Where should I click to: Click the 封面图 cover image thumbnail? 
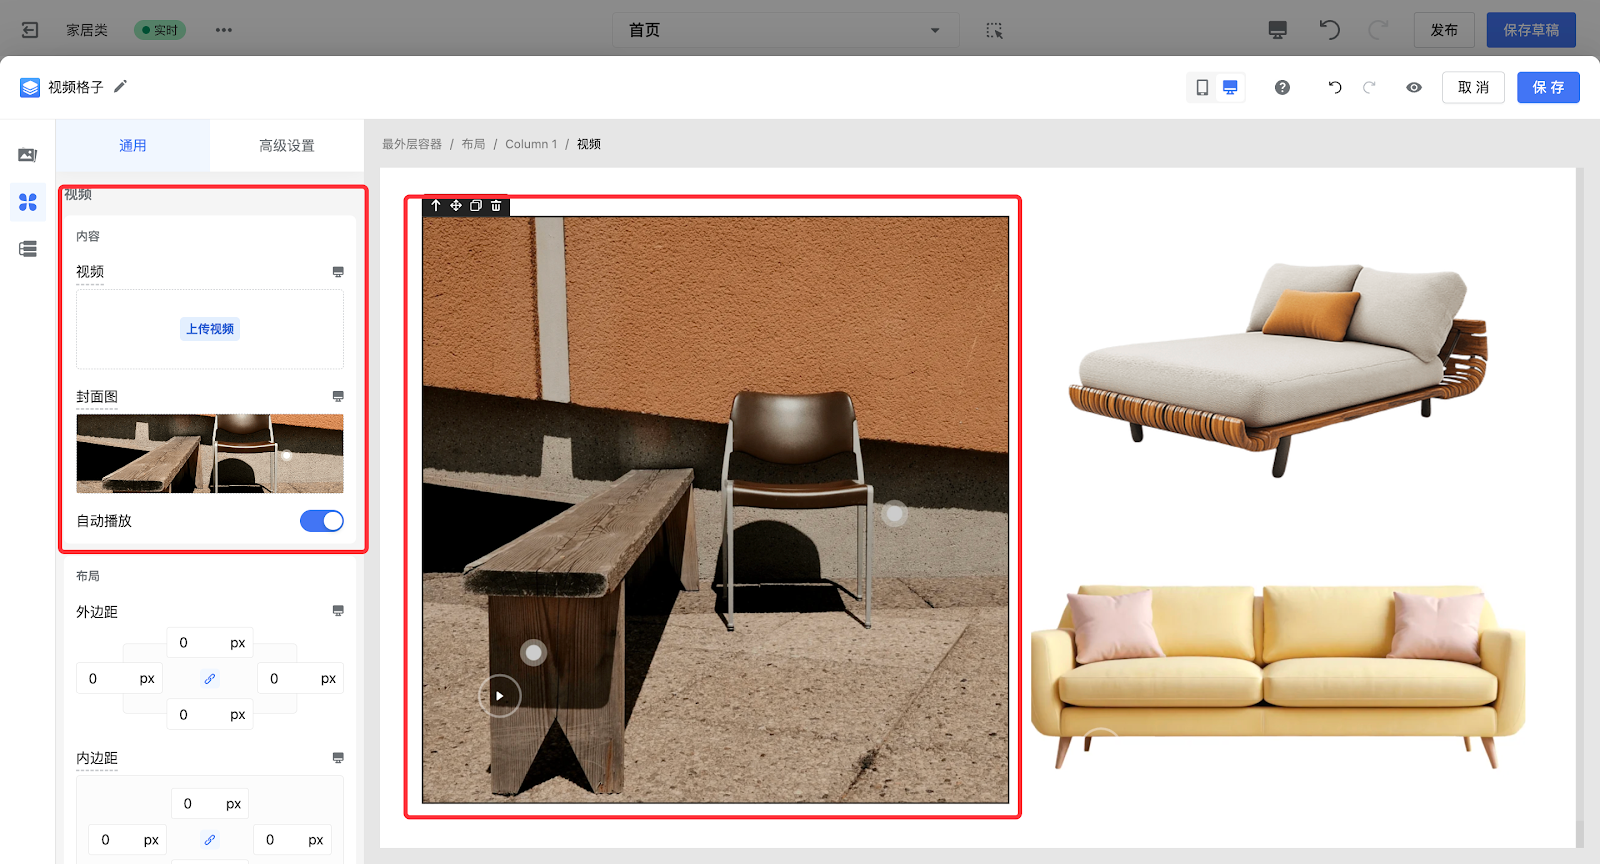tap(210, 454)
